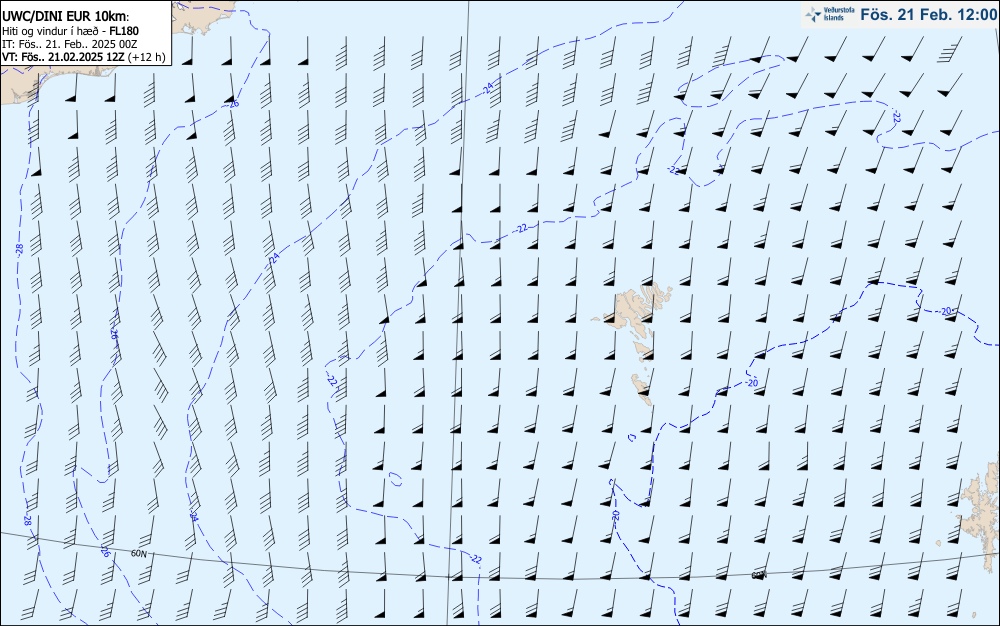
Task: Click 'VT: Fös.. 21.02.2025 12Z (+12 h)' line
Action: click(84, 57)
